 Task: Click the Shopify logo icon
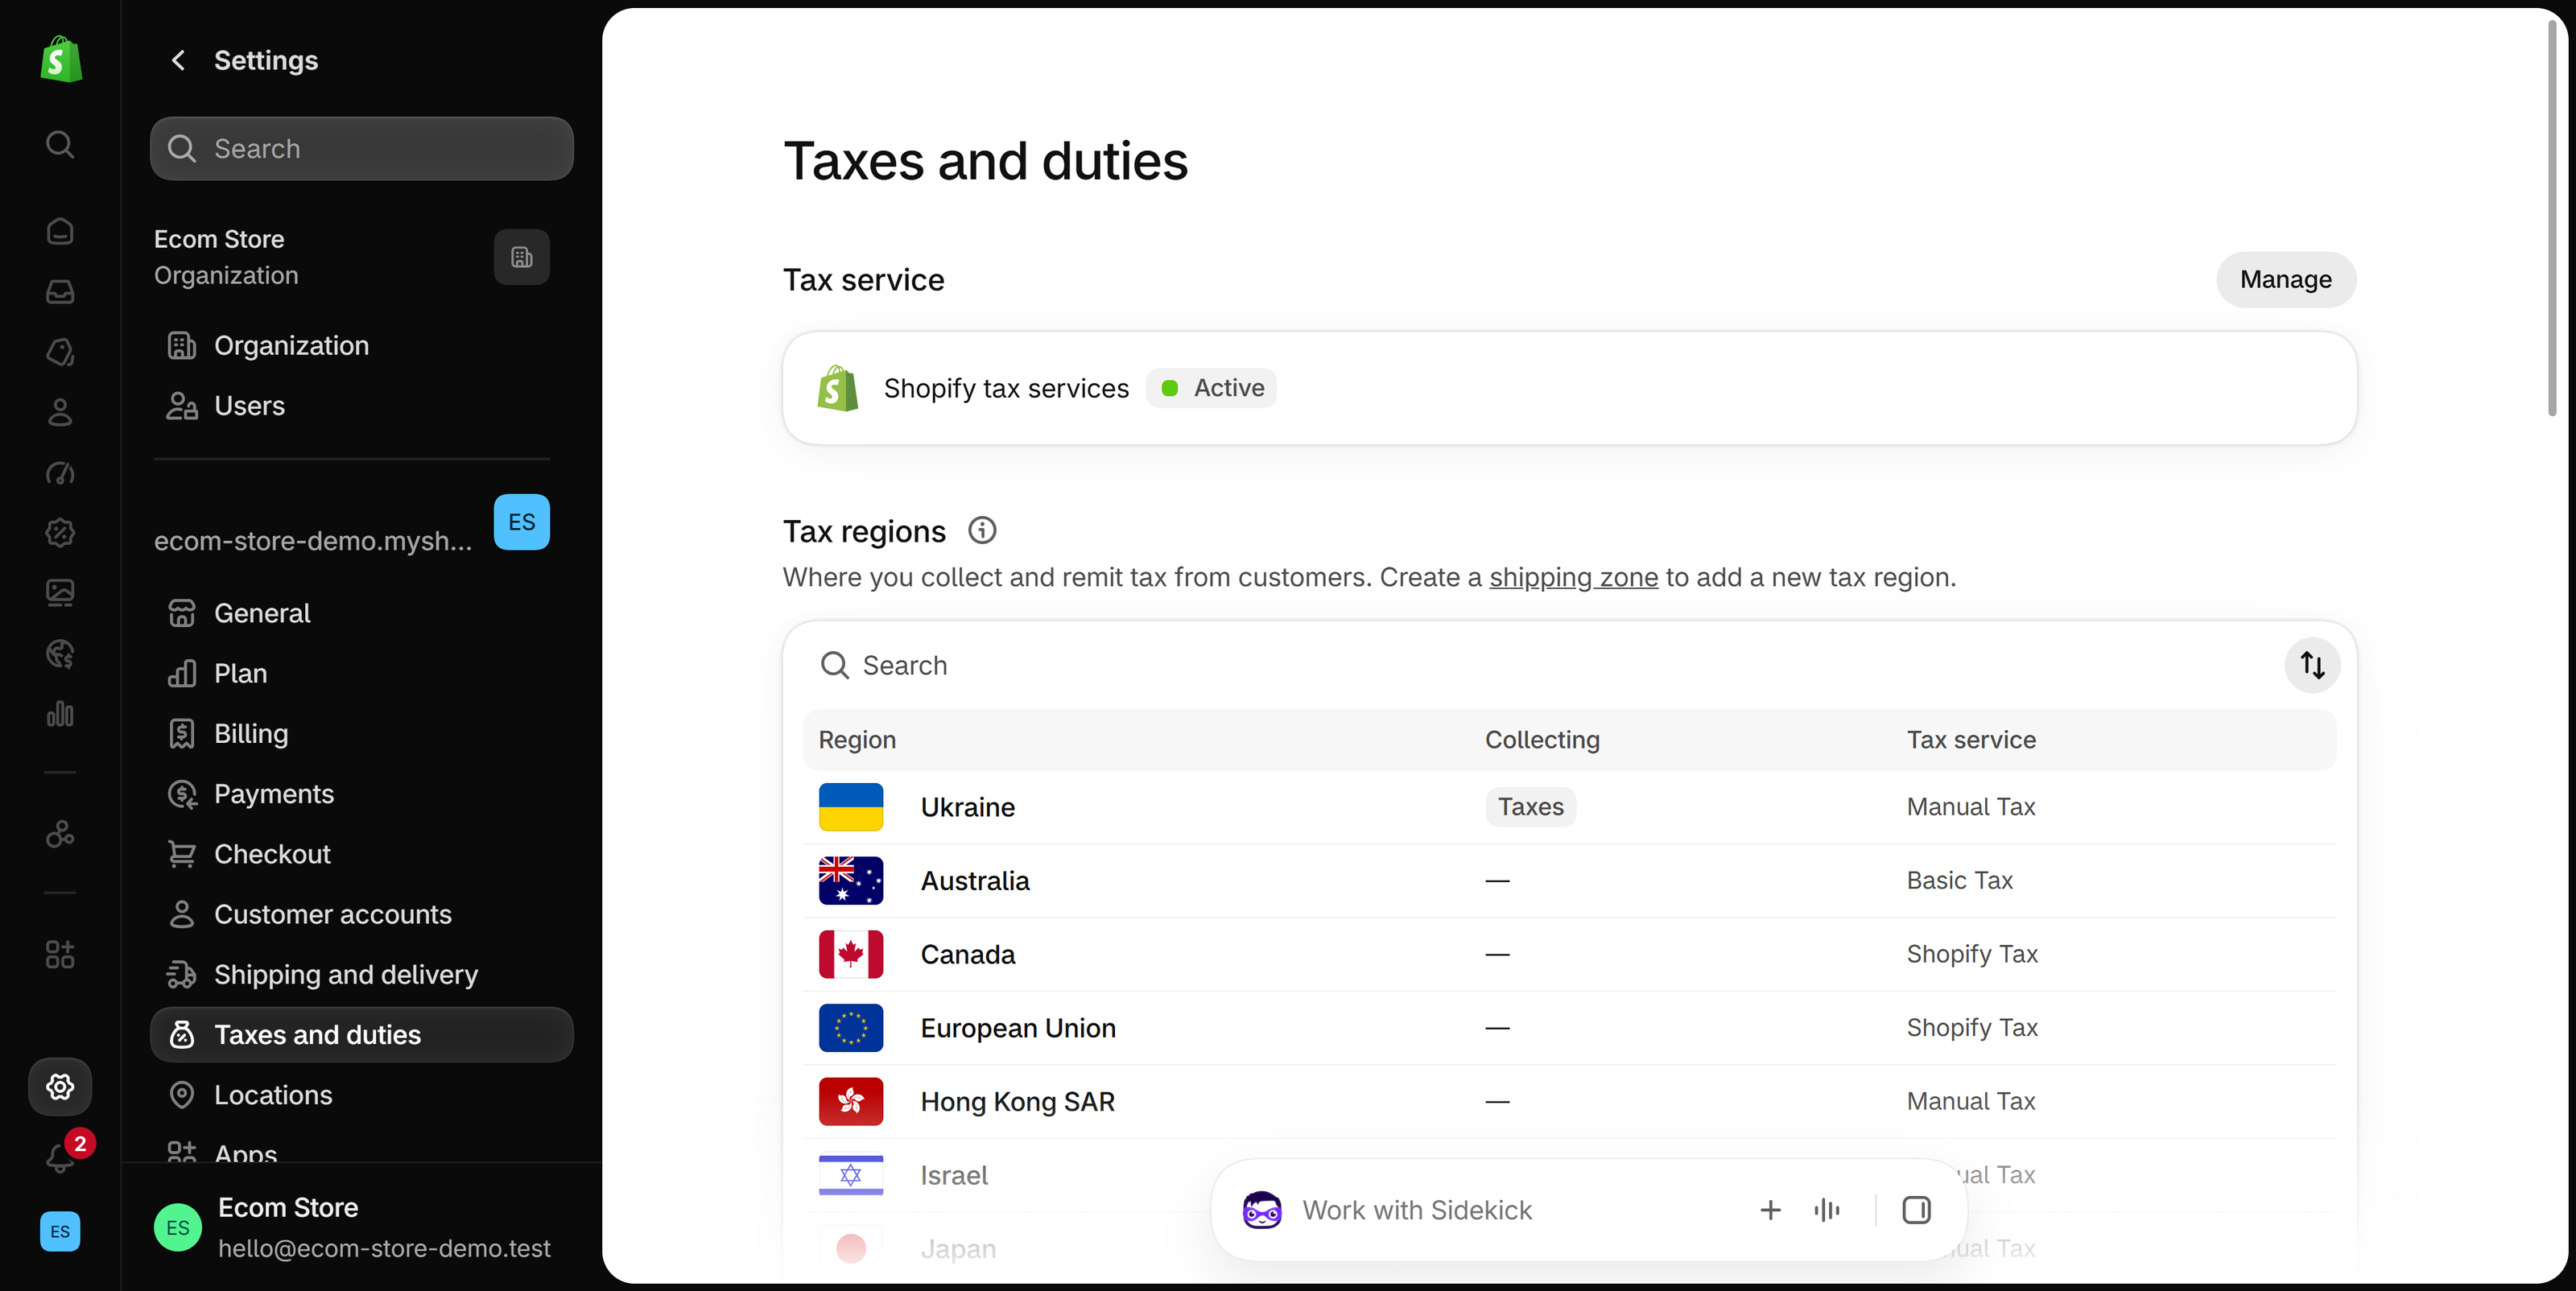point(60,60)
